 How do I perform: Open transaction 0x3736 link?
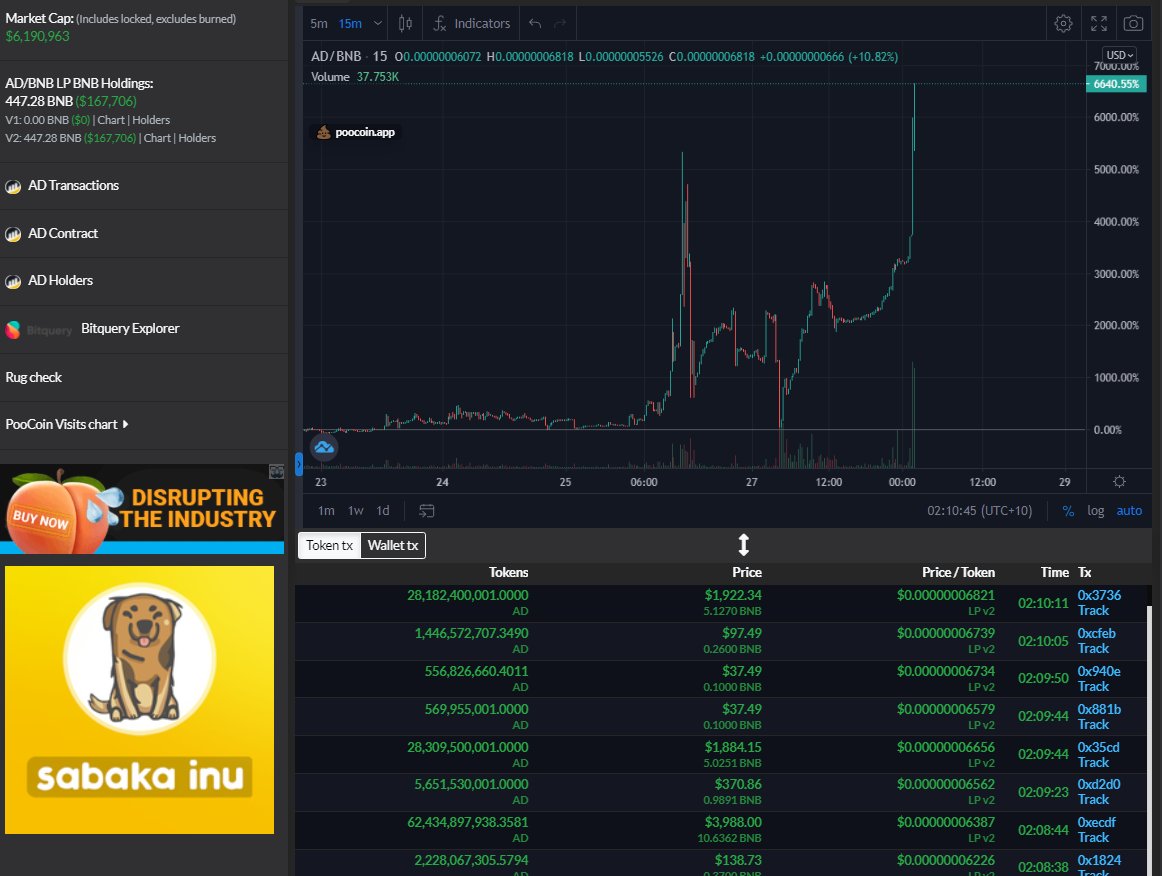point(1099,595)
